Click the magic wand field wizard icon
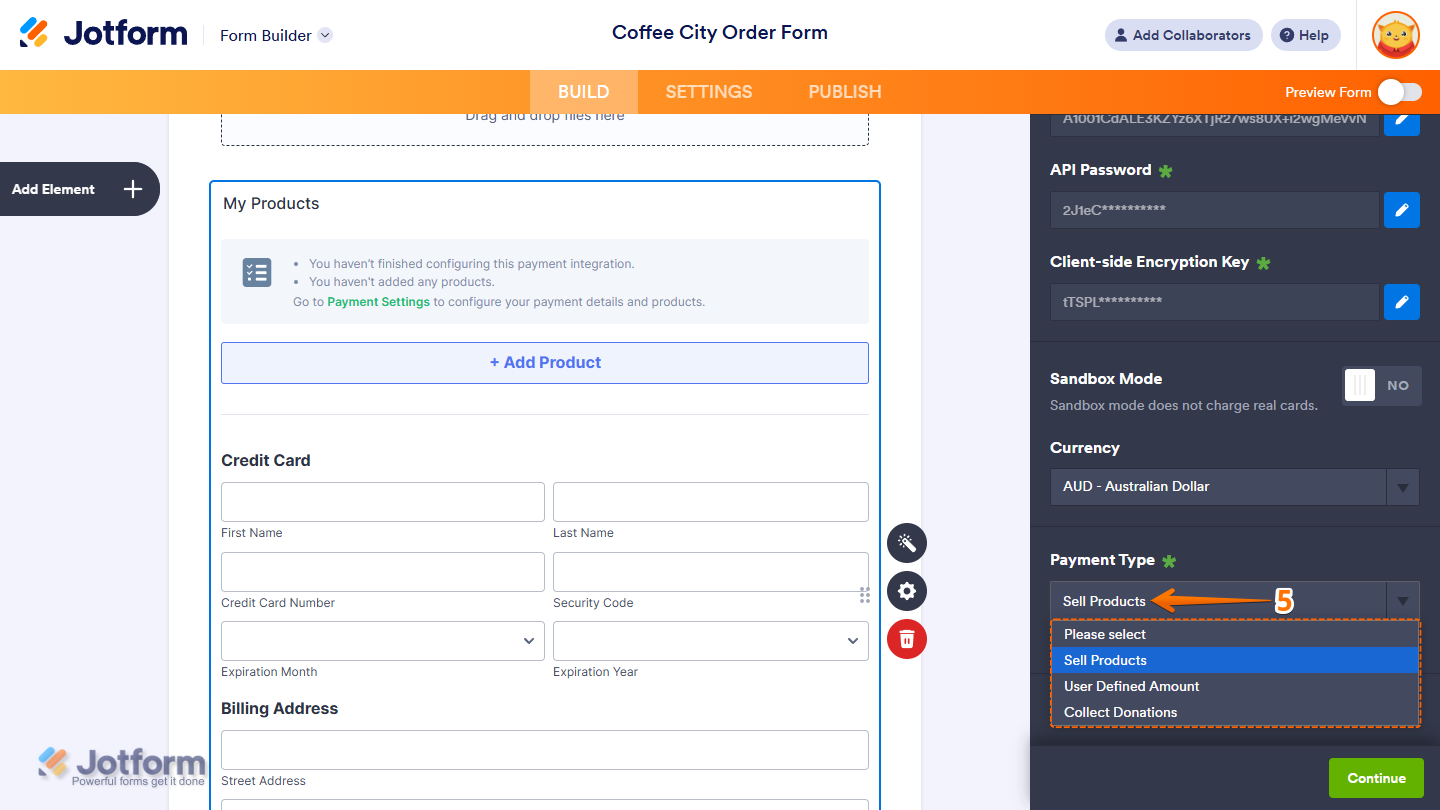The height and width of the screenshot is (810, 1440). click(907, 543)
